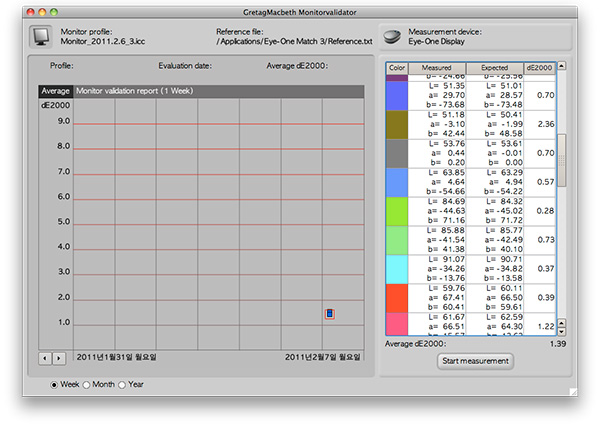Select the Year radio button
This screenshot has height=427, width=600.
122,384
